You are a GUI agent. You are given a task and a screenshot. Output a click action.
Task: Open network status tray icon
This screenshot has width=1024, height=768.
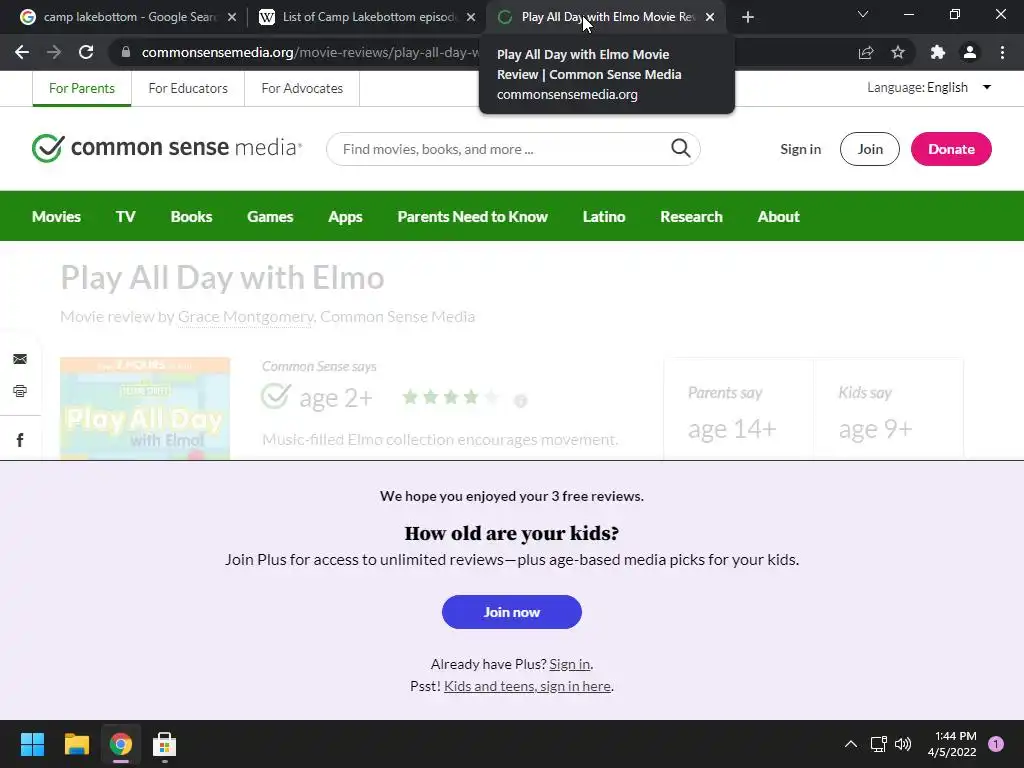[x=878, y=744]
